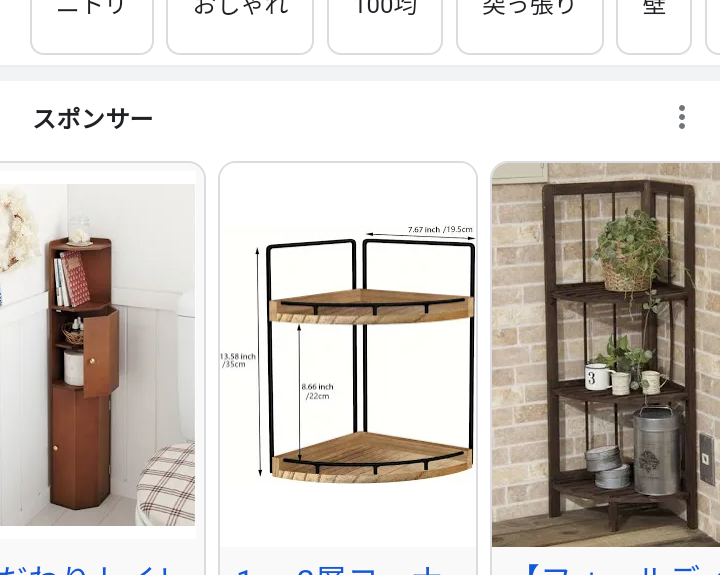Click the metal watering can on plant rack
Screen dimensions: 720x575
(656, 449)
